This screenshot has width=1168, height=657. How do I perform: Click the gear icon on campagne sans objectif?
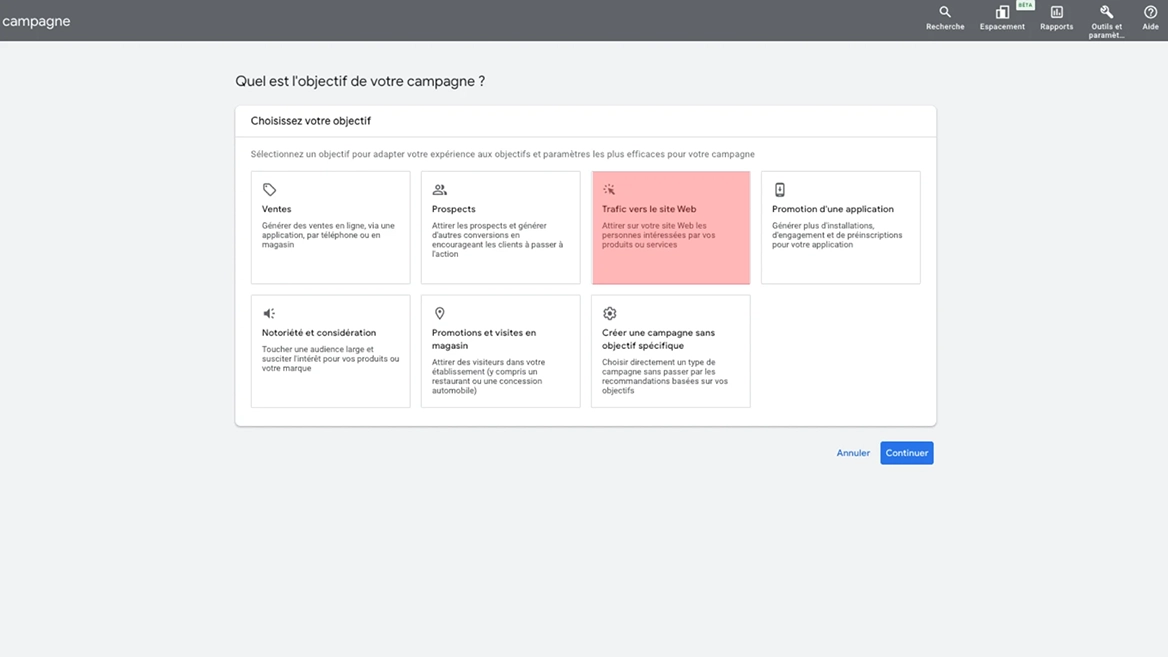[x=609, y=314]
